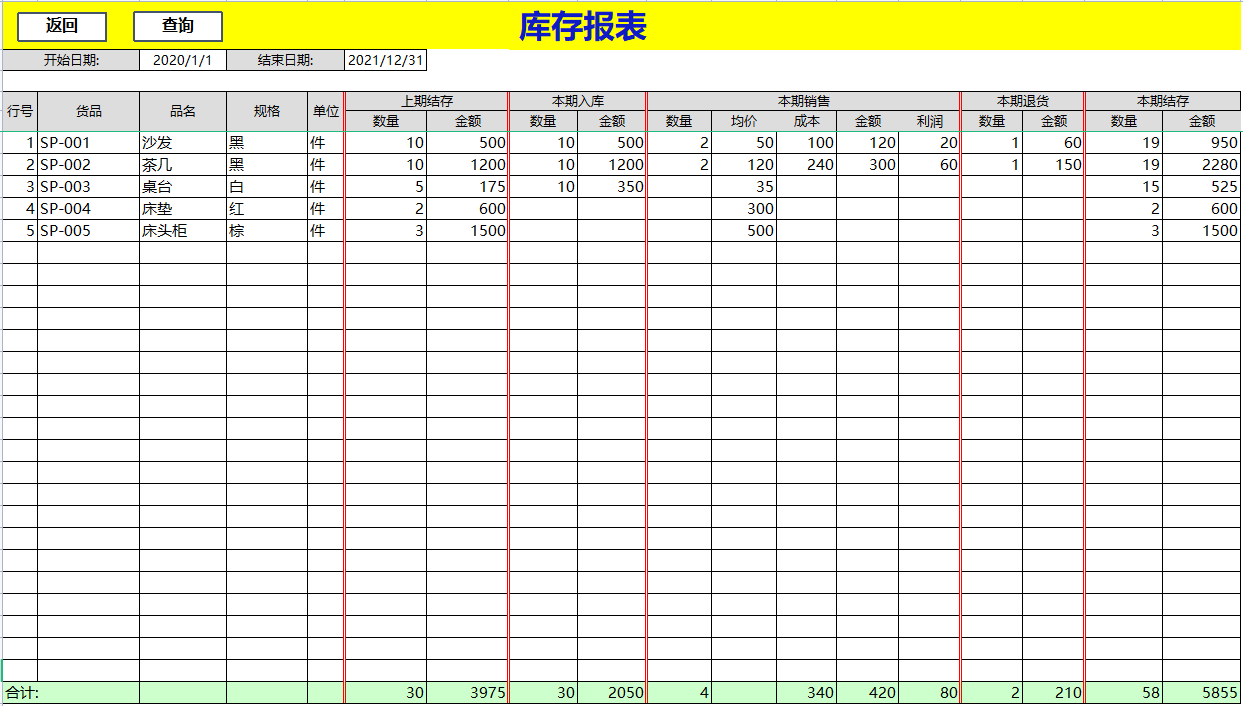Click SP-002 ending balance amount 2280
Image resolution: width=1243 pixels, height=706 pixels.
(x=1202, y=165)
